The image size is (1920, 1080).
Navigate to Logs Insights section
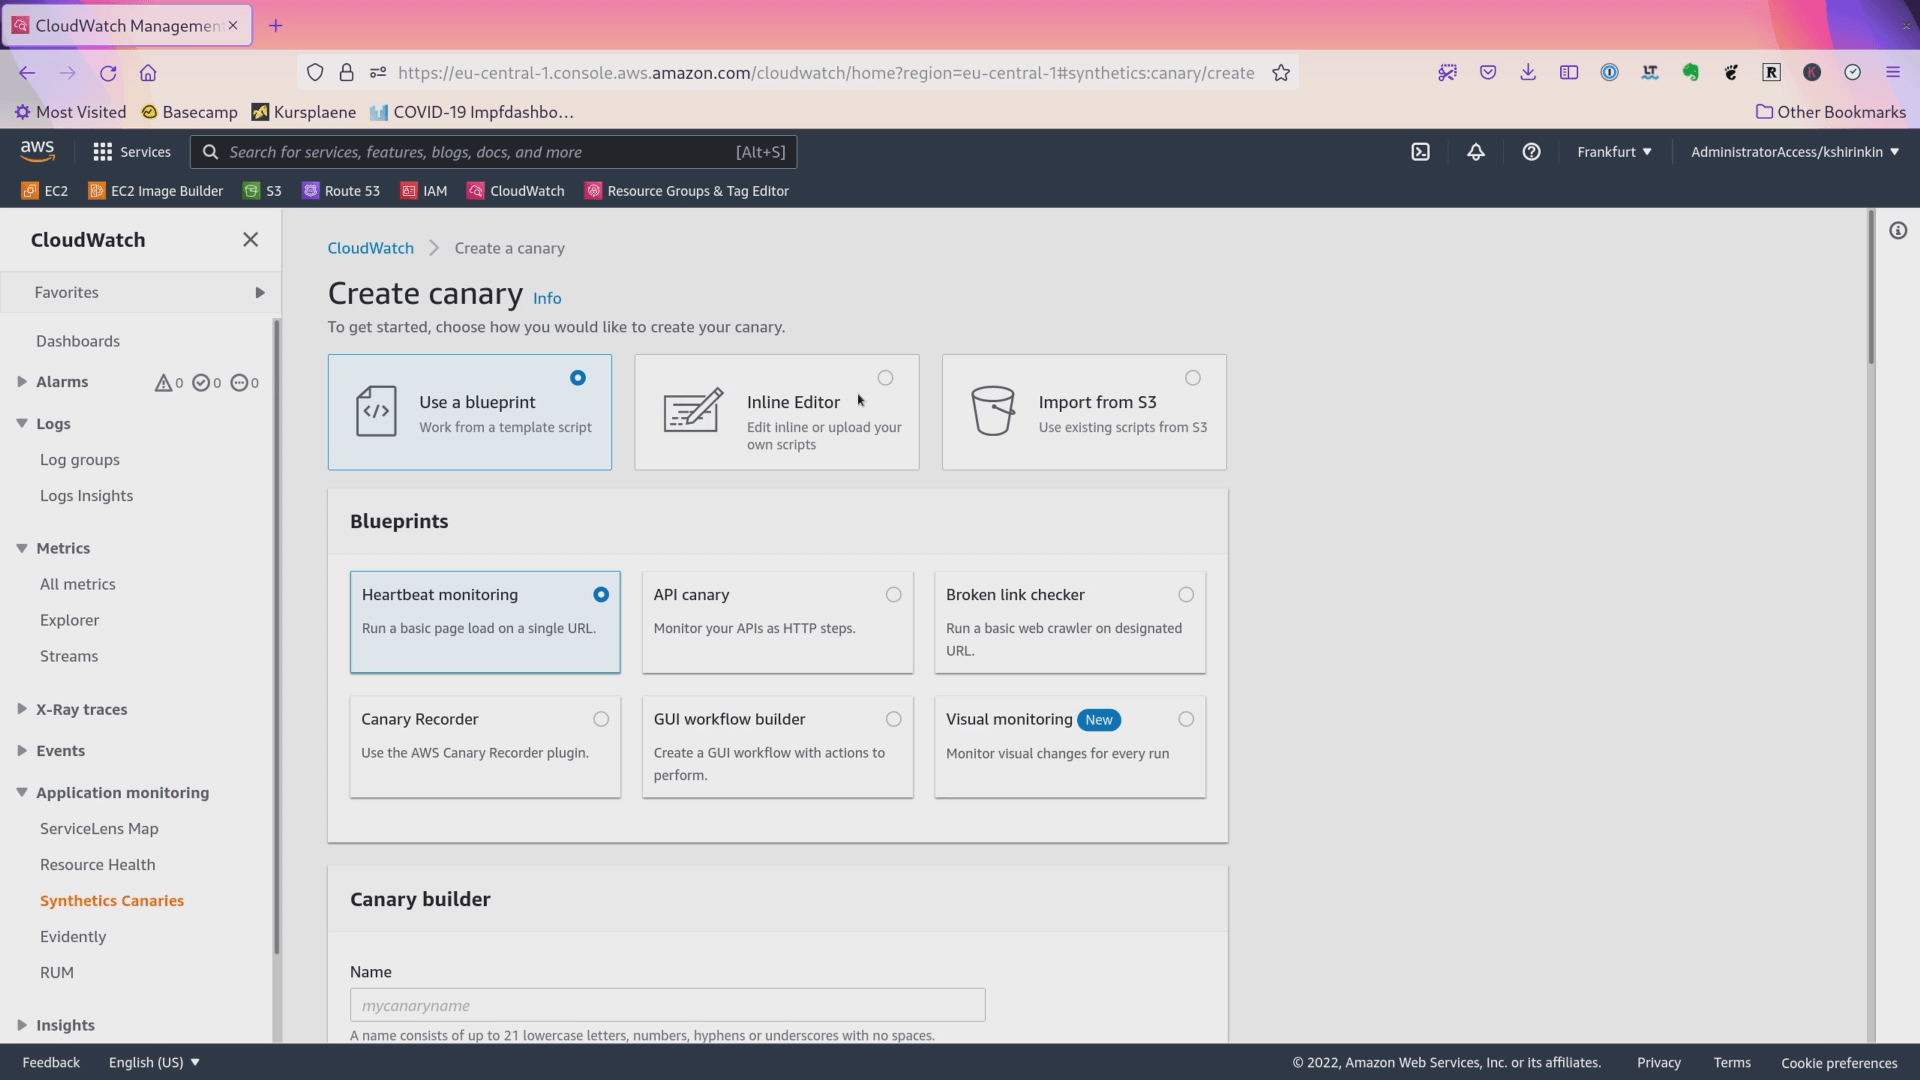coord(86,495)
